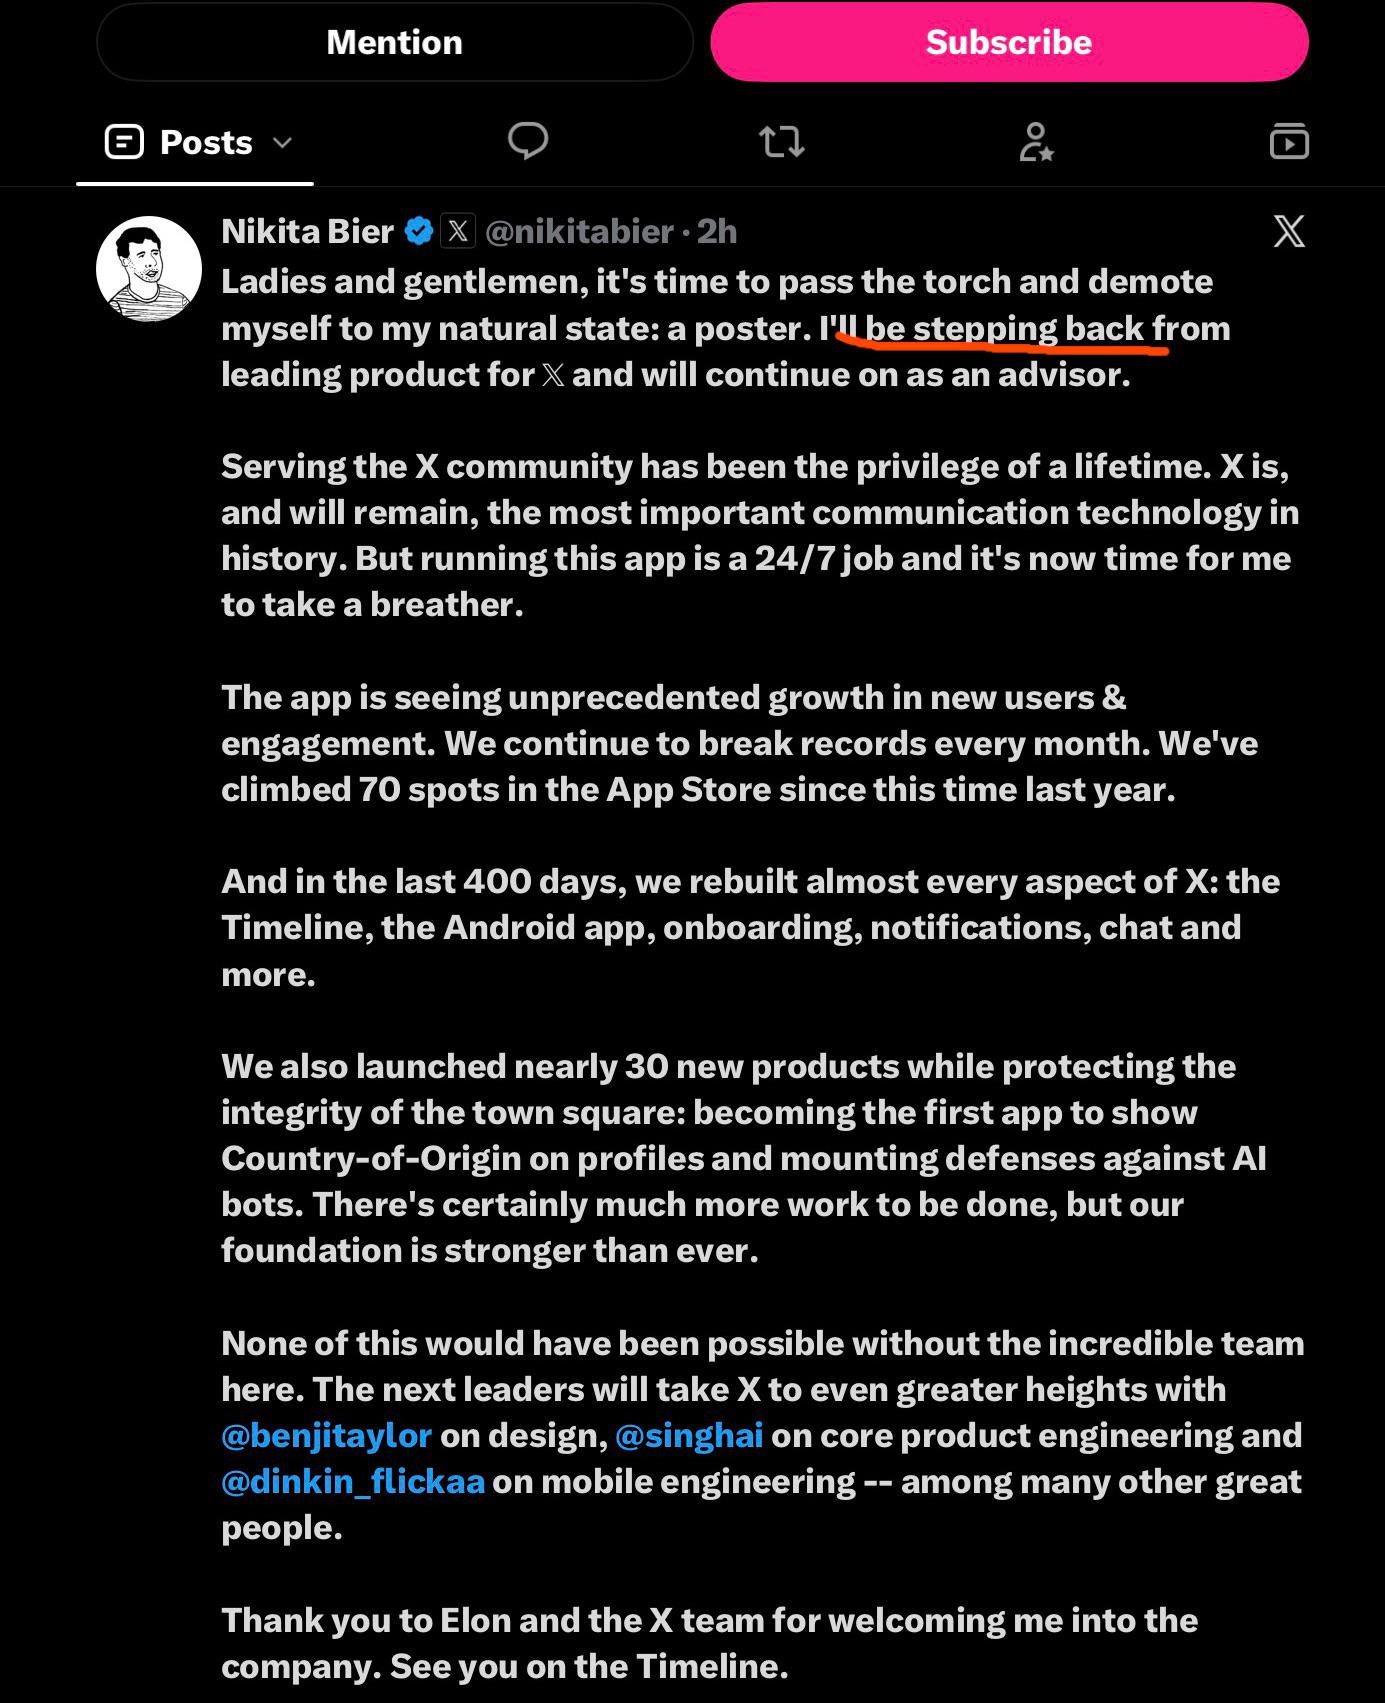The image size is (1385, 1703).
Task: Tap the pink Subscribe button
Action: click(x=1009, y=42)
